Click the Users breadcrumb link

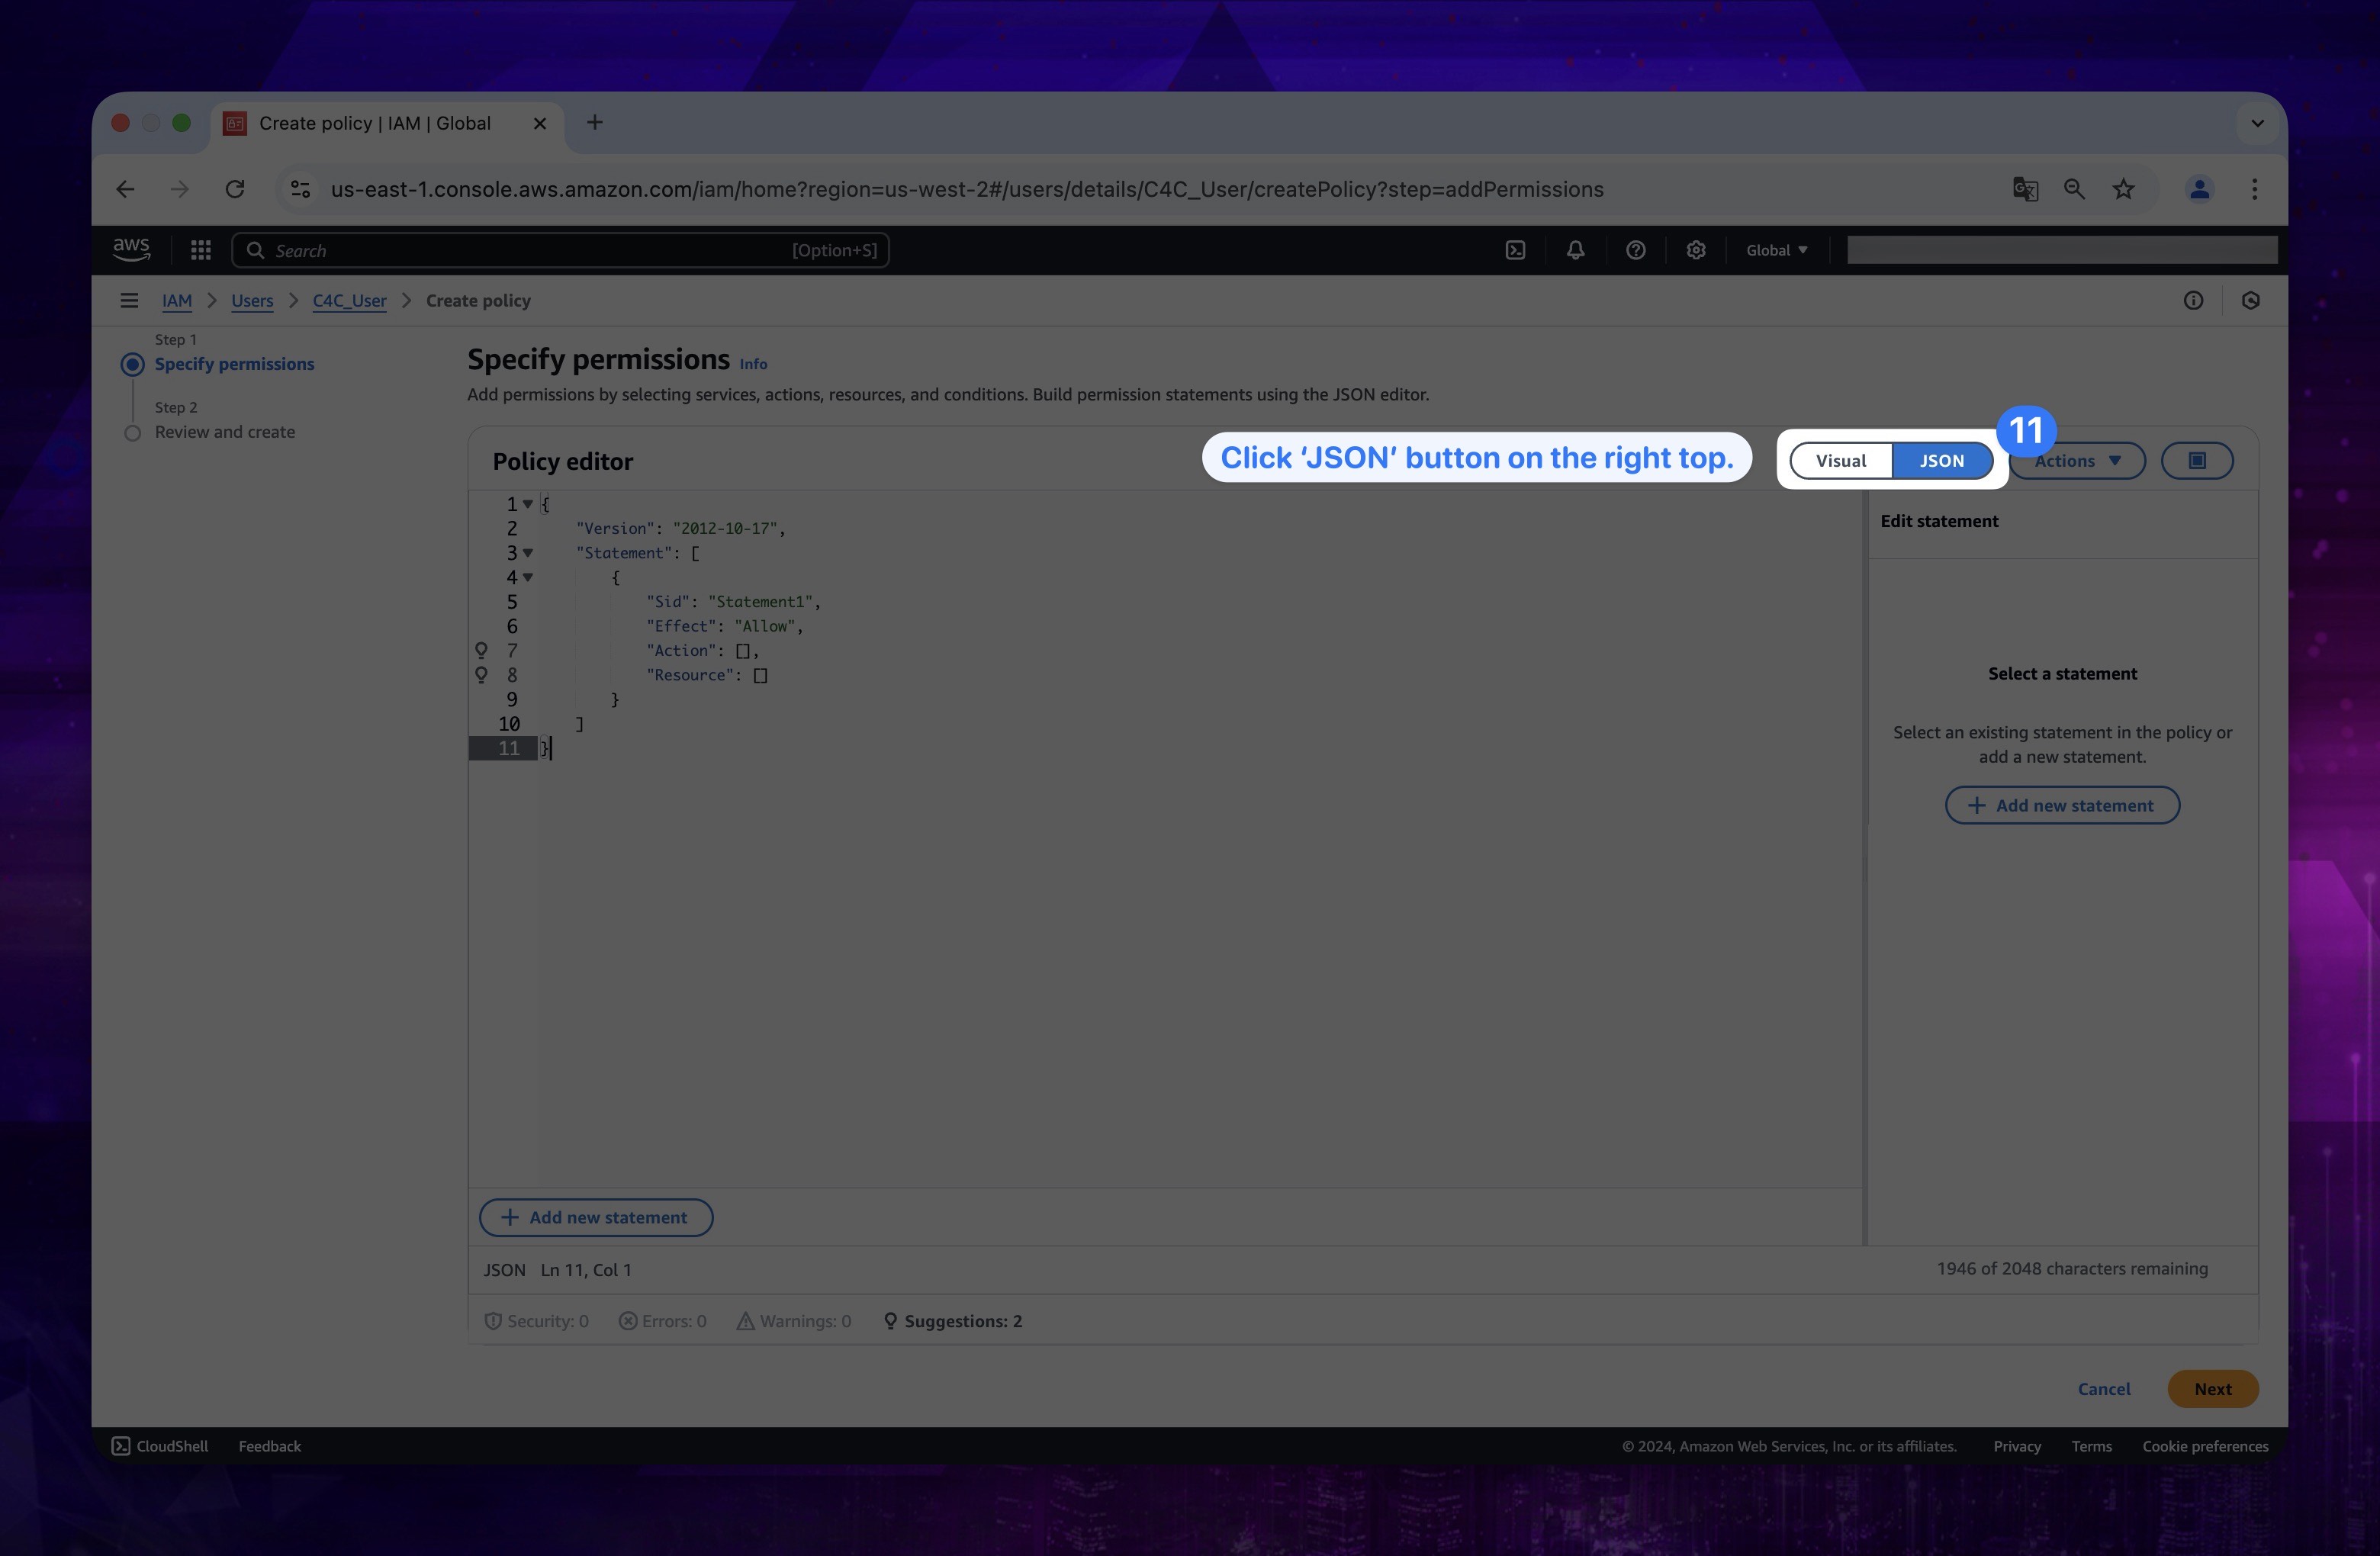(252, 301)
